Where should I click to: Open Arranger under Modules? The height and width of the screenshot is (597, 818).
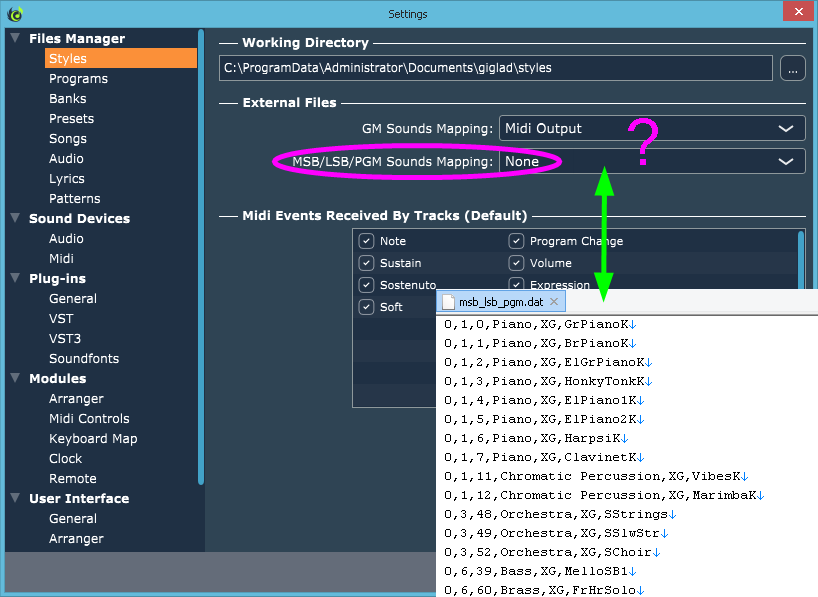76,399
